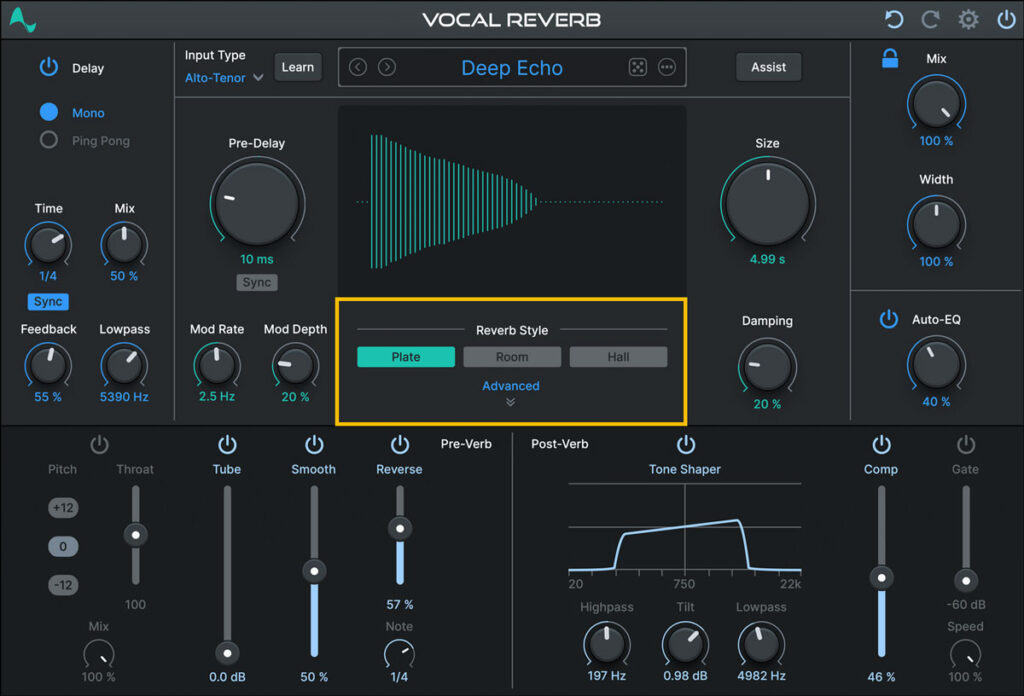
Task: Click the reverb decay waveform display
Action: pos(512,201)
